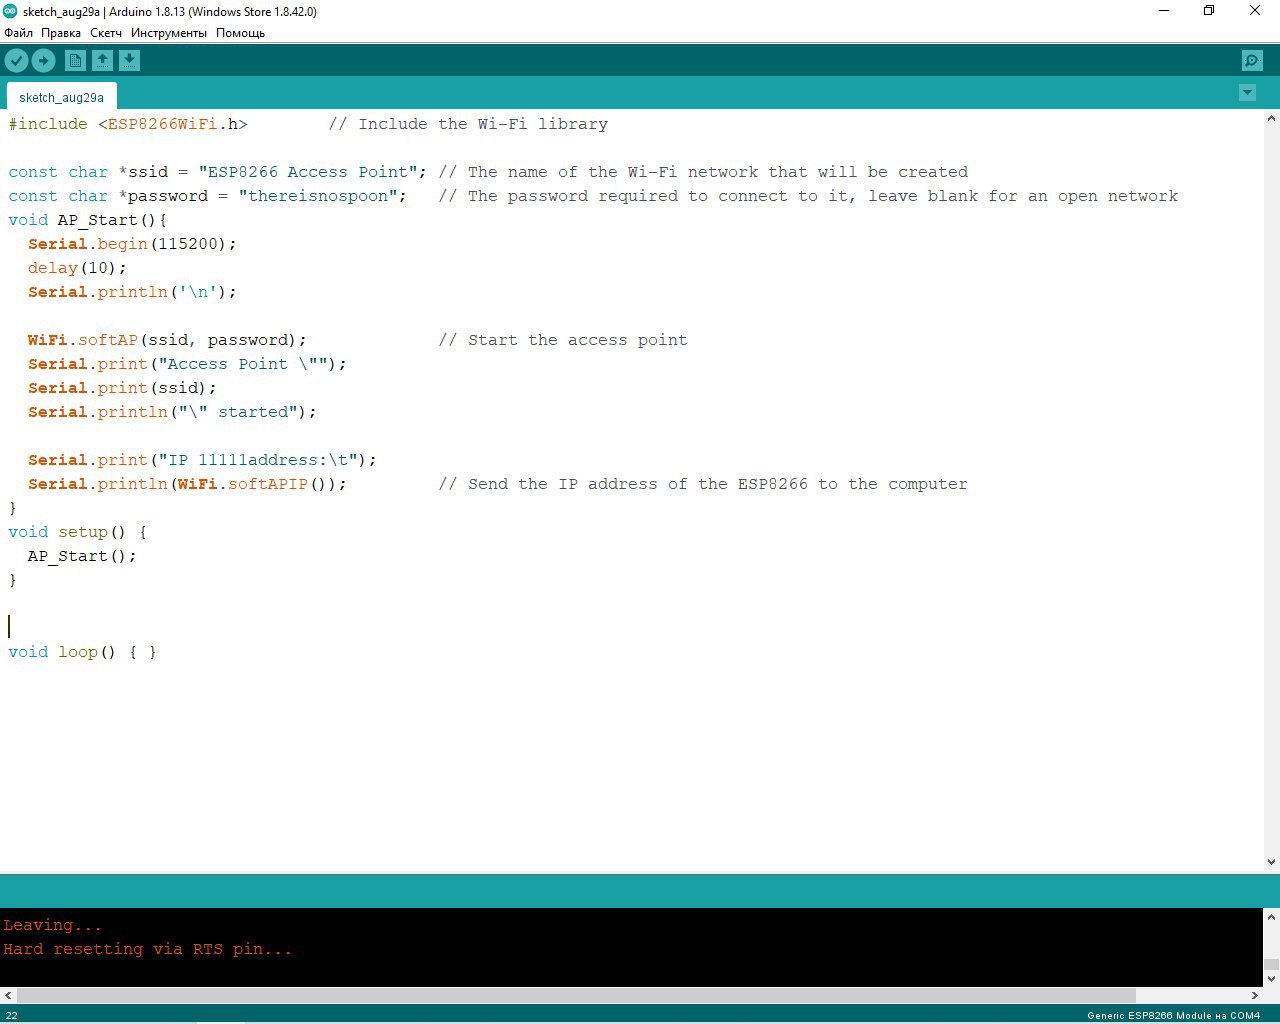The width and height of the screenshot is (1280, 1024).
Task: Click the "IP 11111address:\t" print line
Action: 202,460
